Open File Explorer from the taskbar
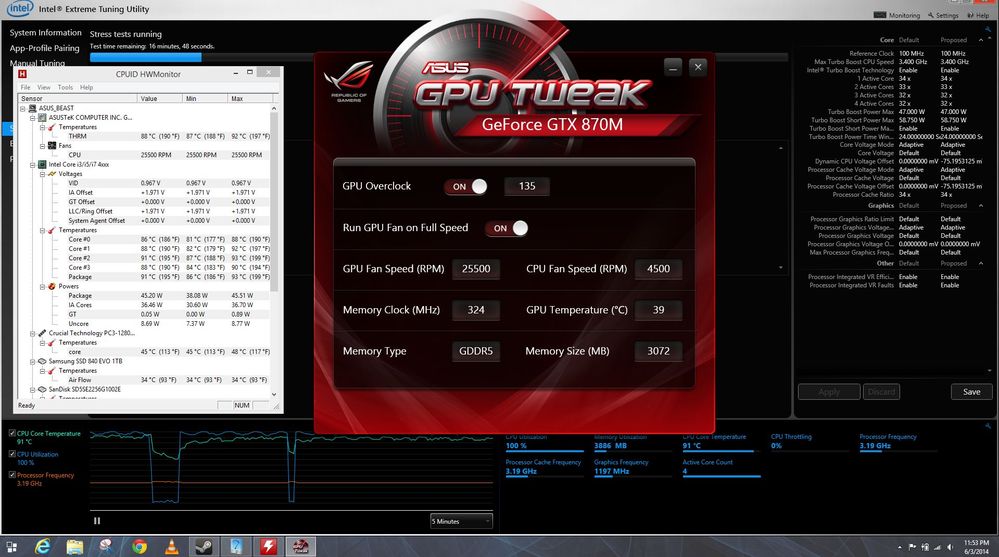The height and width of the screenshot is (557, 999). 75,546
